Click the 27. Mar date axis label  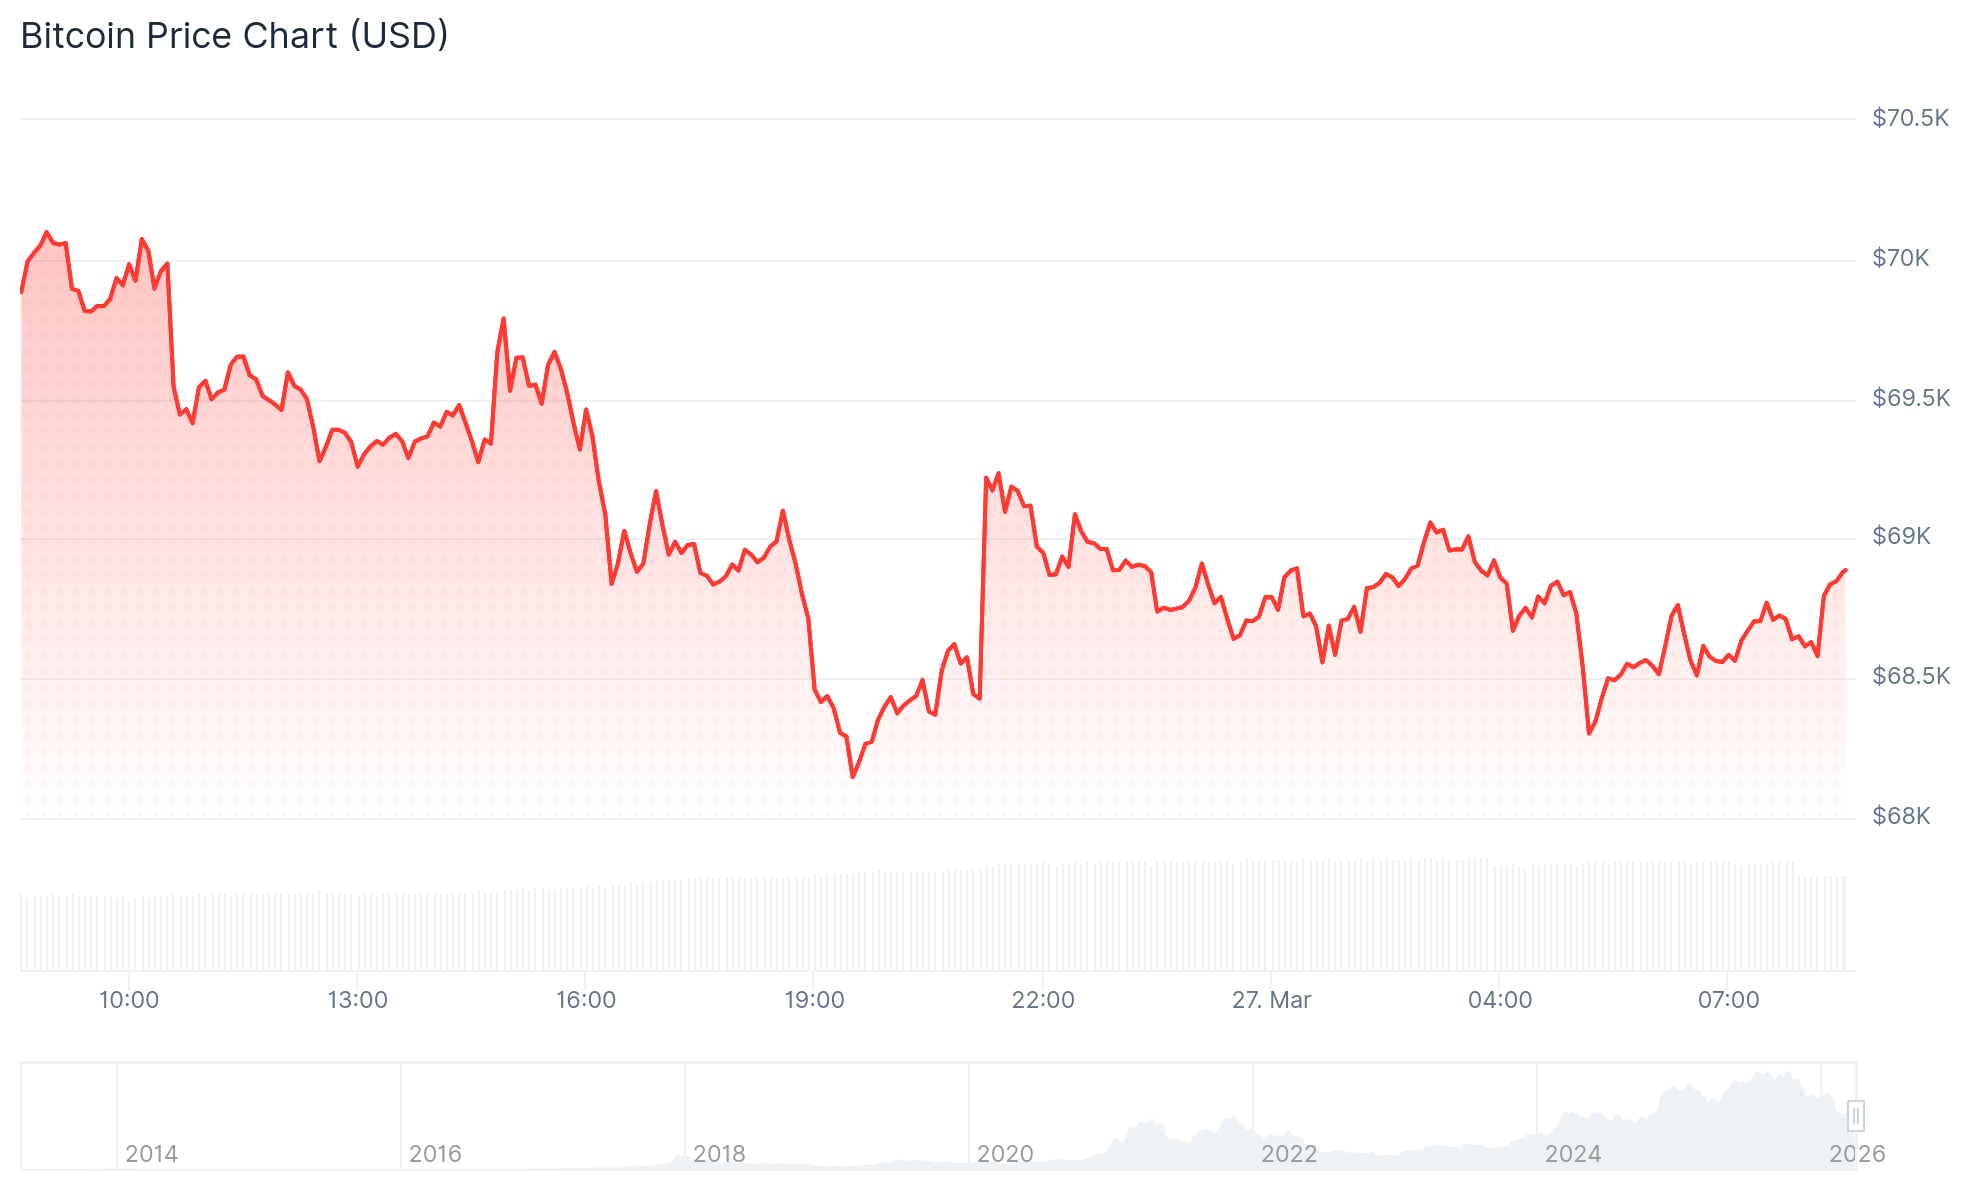[1271, 1000]
